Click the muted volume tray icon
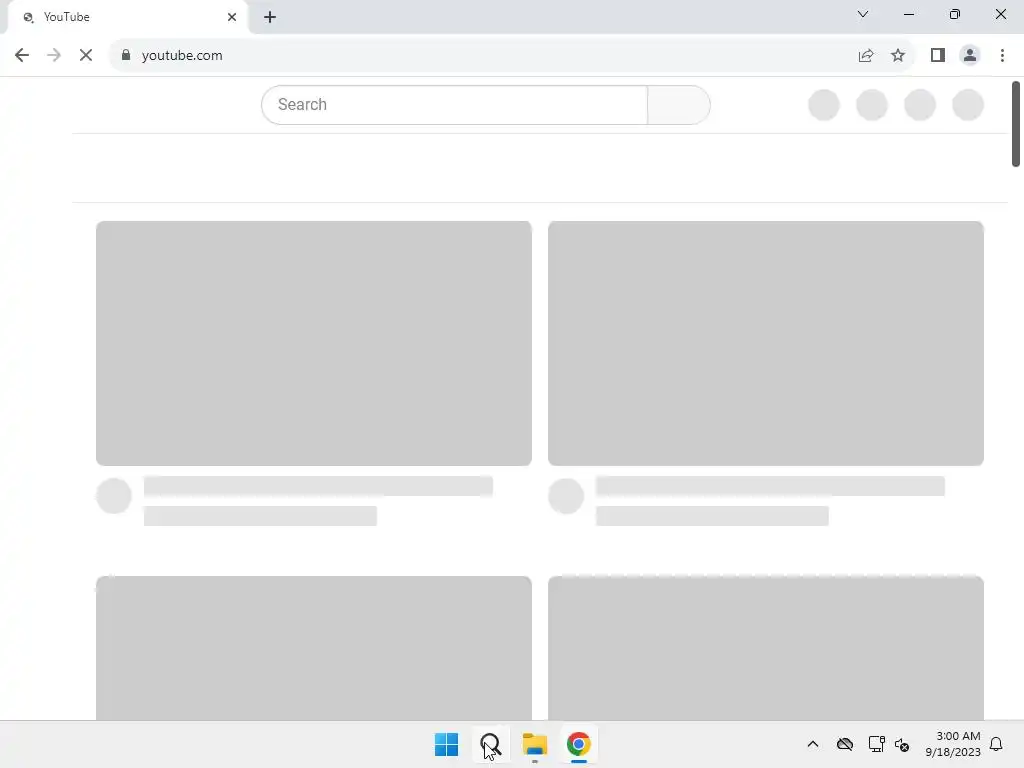 [902, 744]
